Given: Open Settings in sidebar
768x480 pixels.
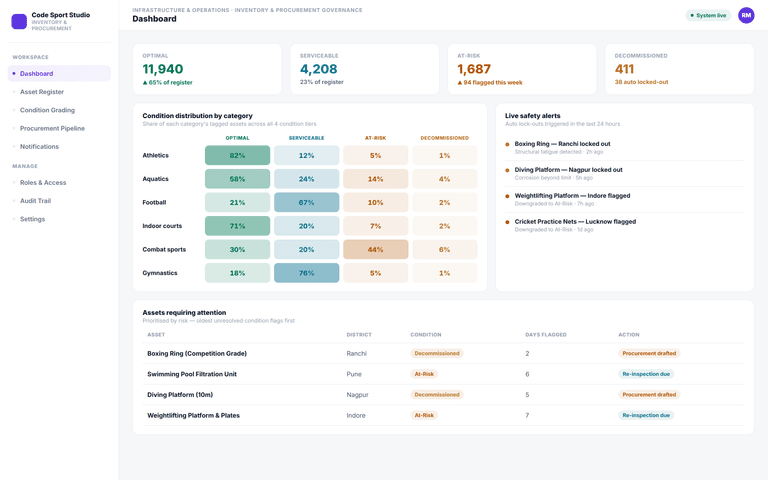Looking at the screenshot, I should (x=59, y=219).
